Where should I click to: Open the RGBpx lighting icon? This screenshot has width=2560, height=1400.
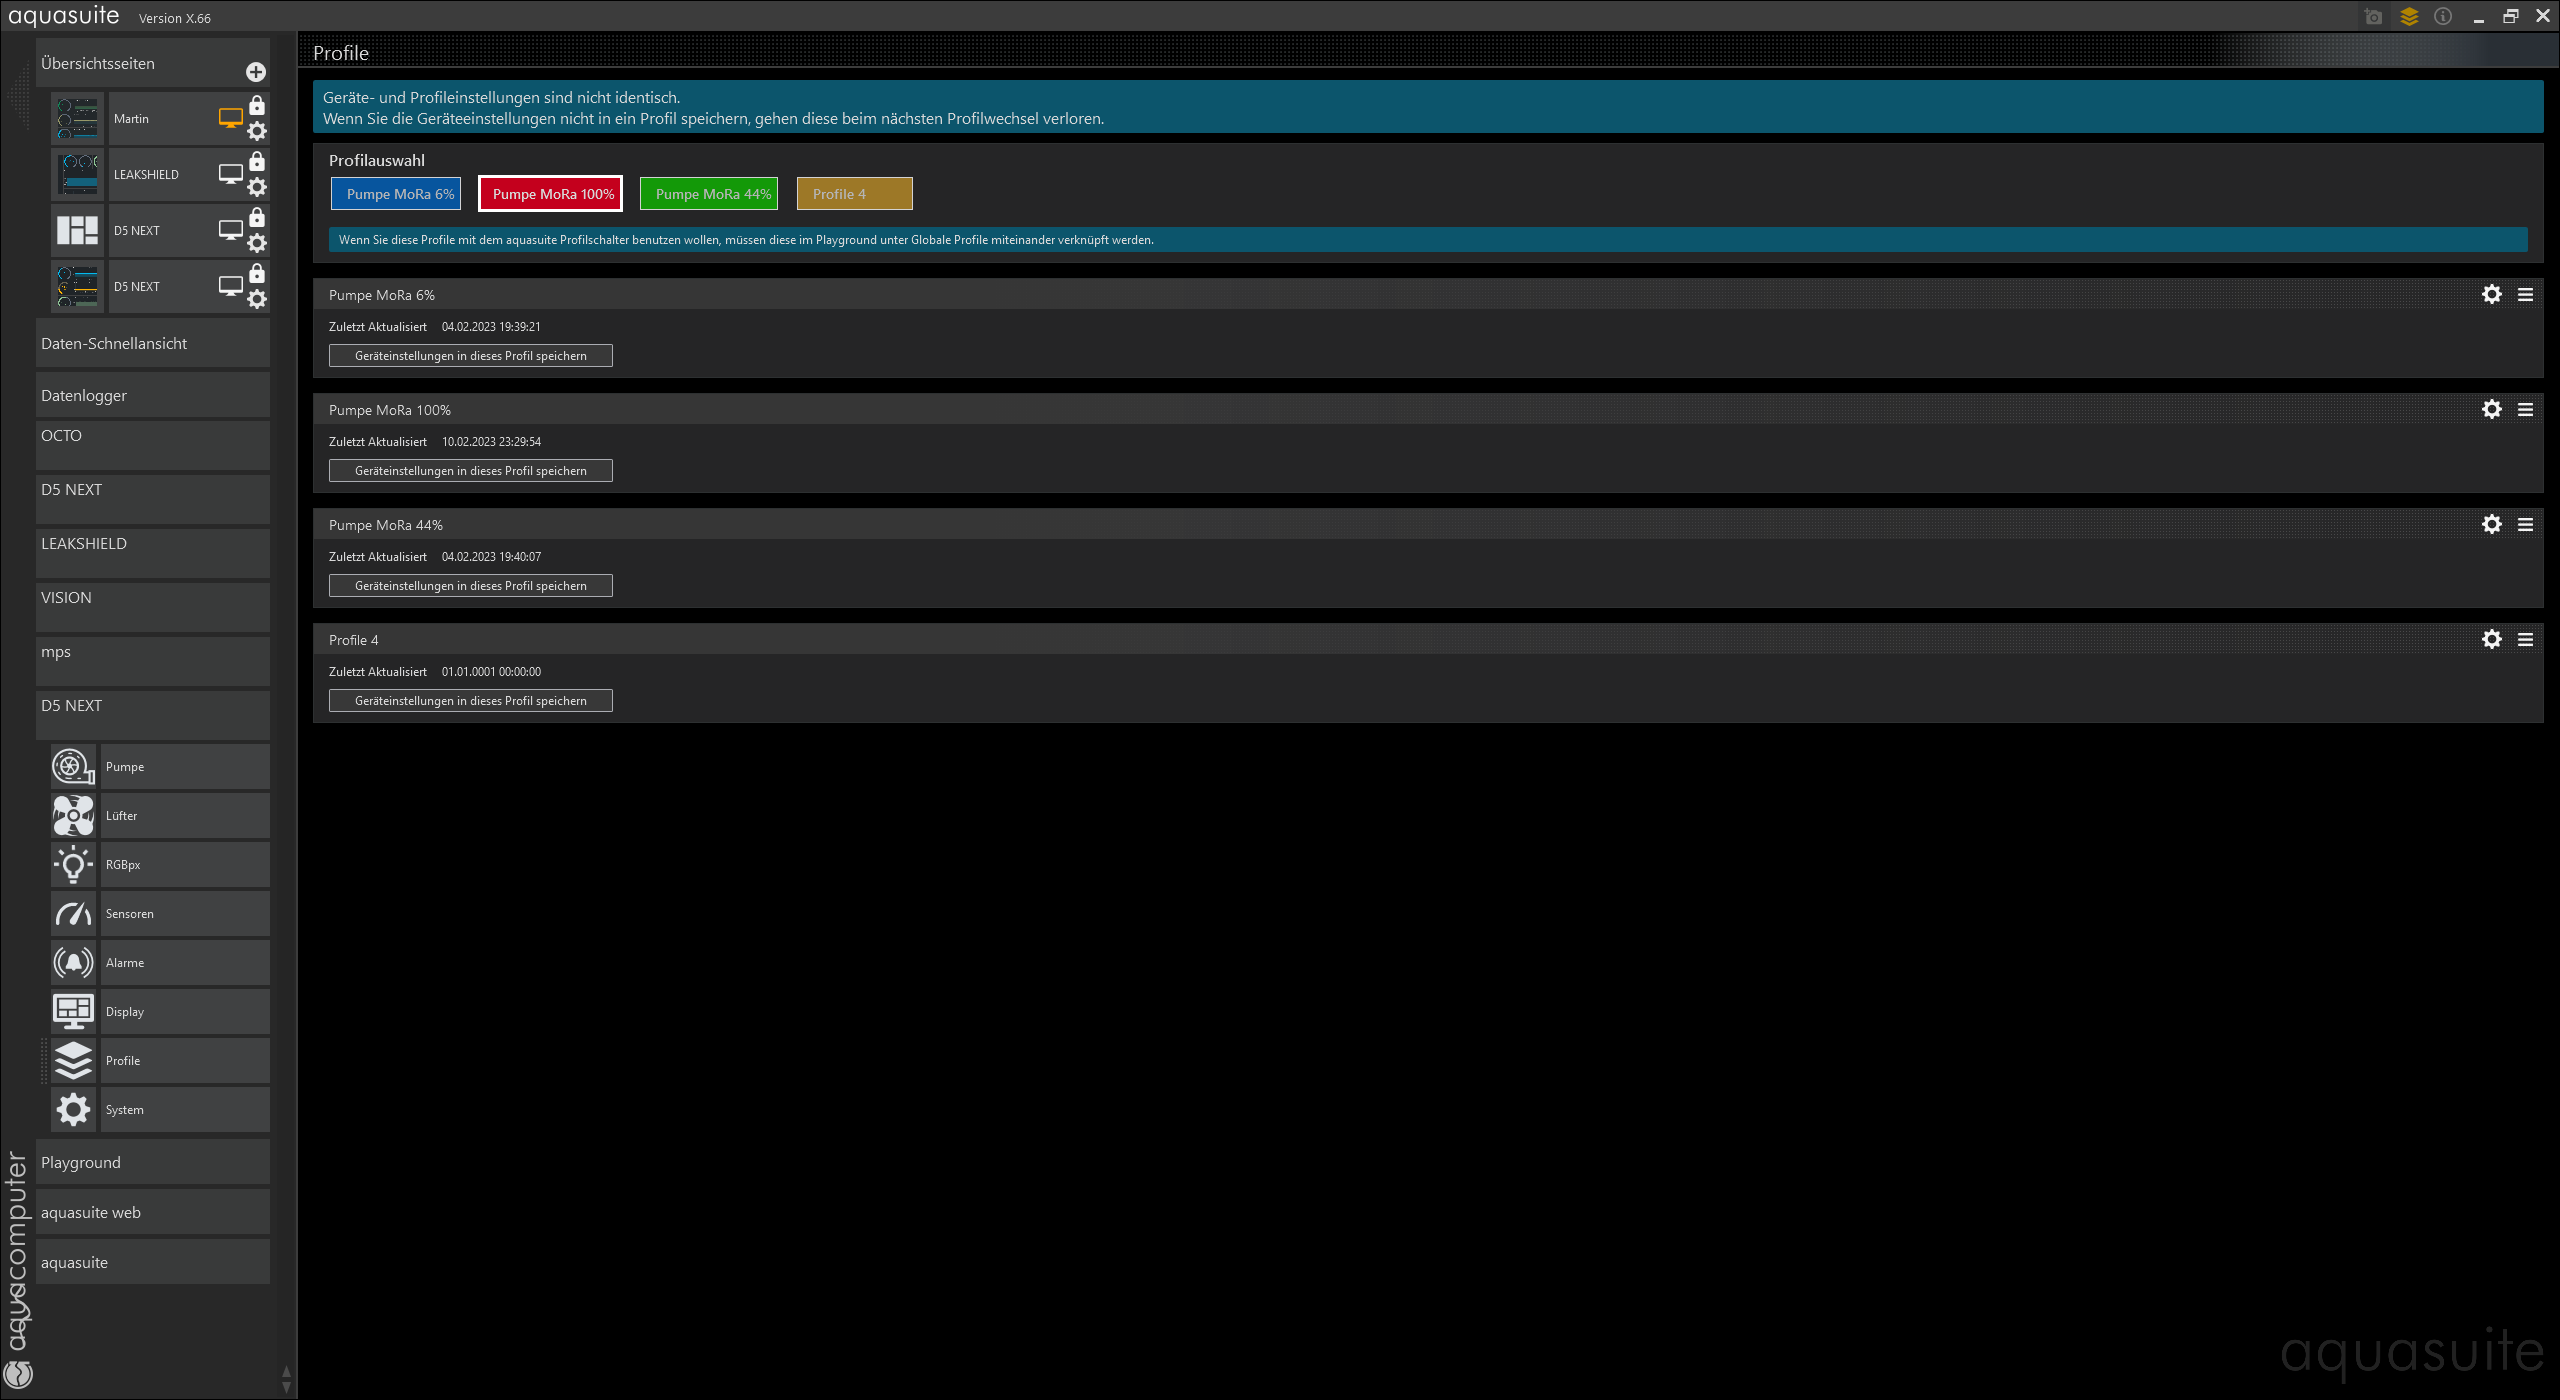[73, 865]
